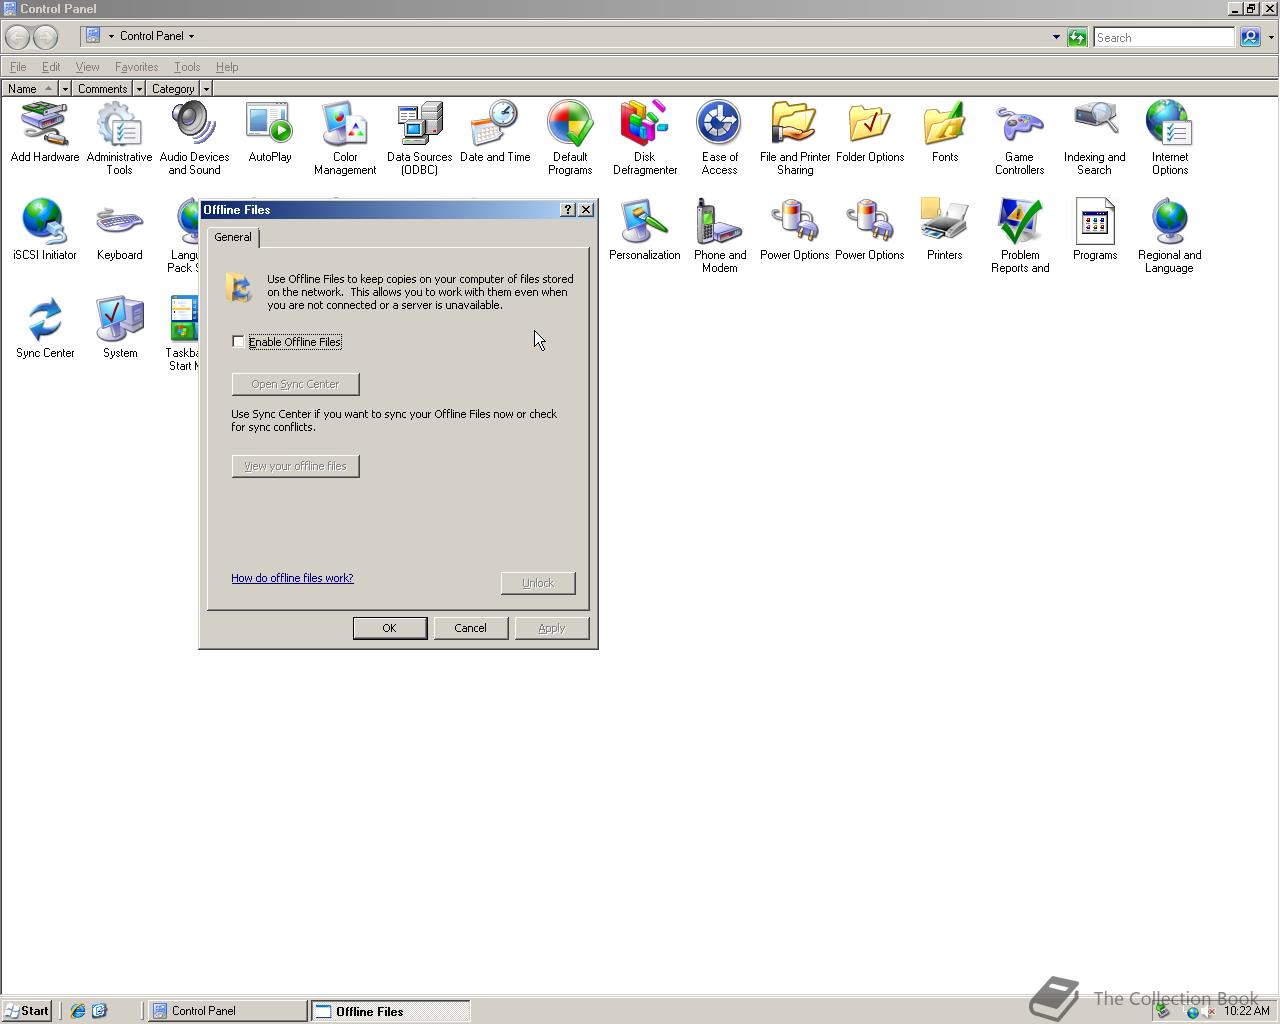The image size is (1280, 1024).
Task: Open Color Management icon
Action: click(x=345, y=138)
